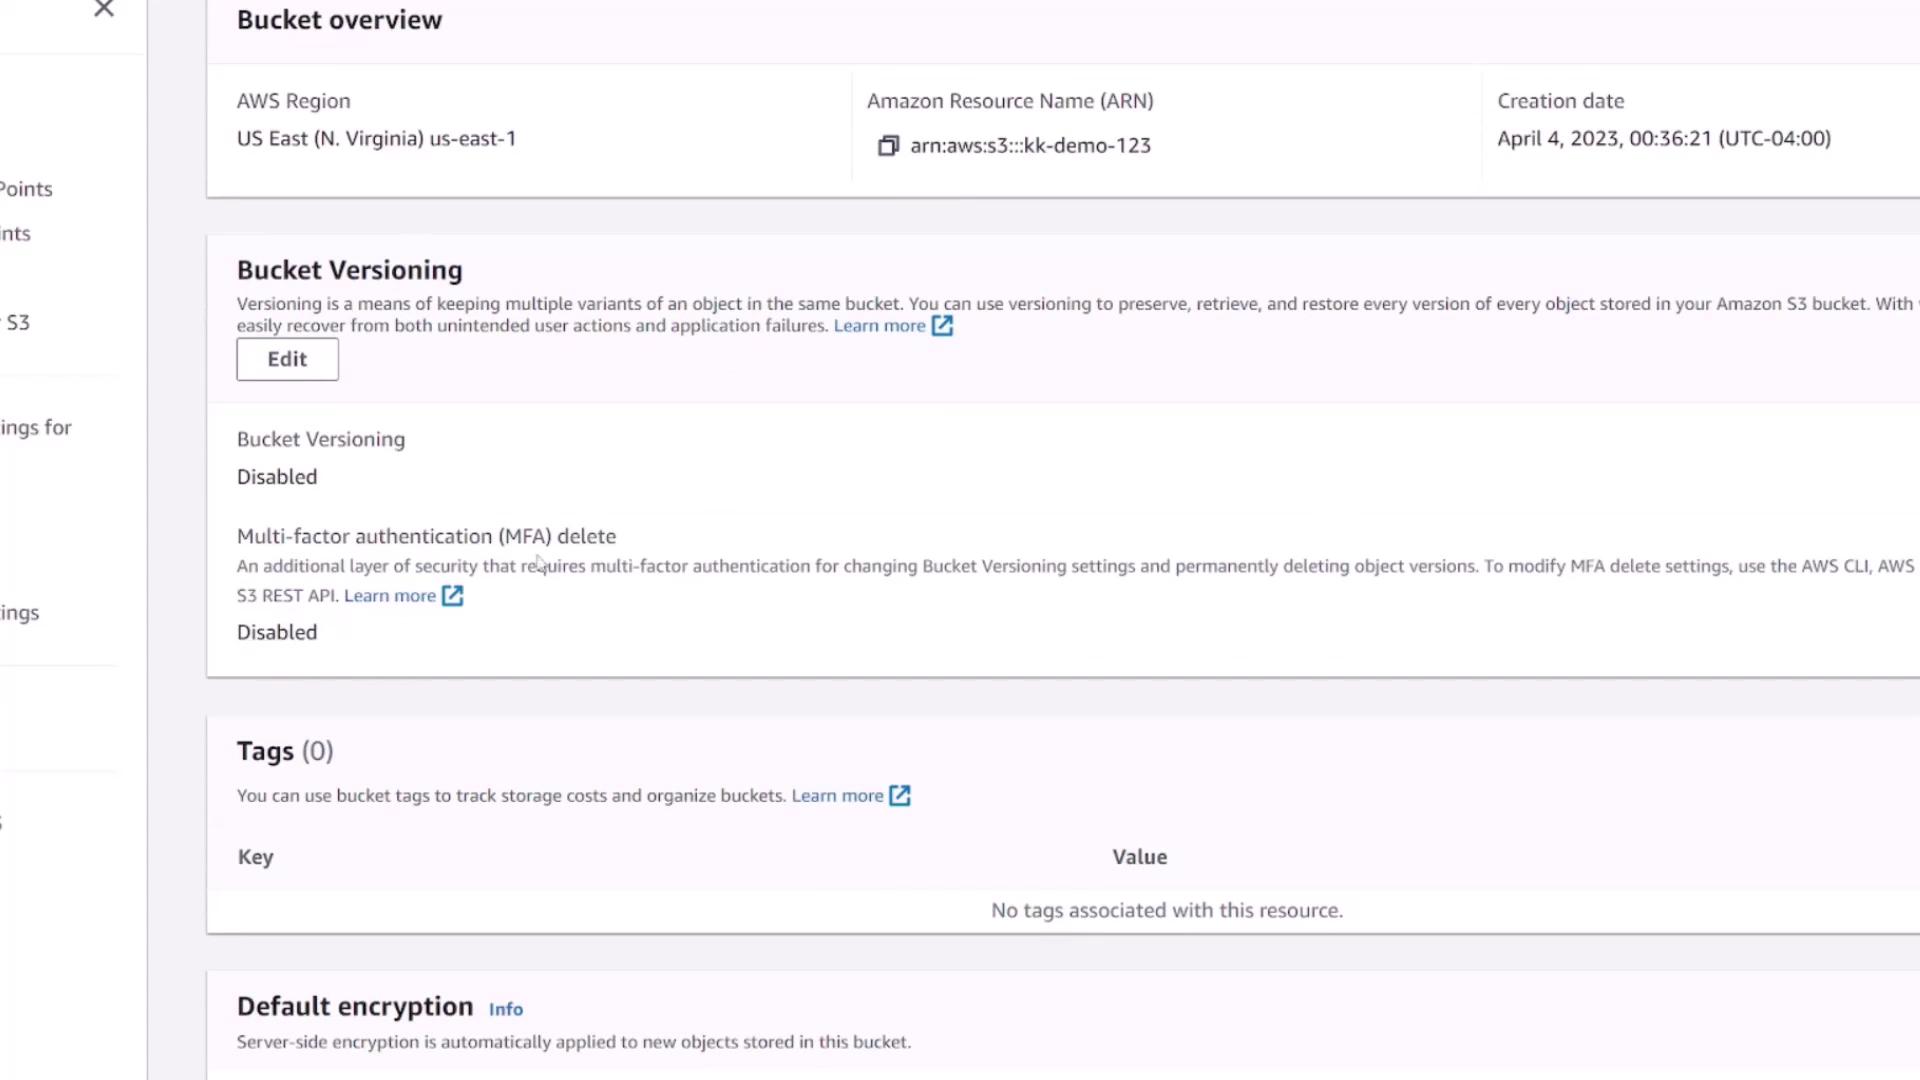Open the sidebar item ending in 'ings for'
Image resolution: width=1920 pixels, height=1080 pixels.
tap(36, 428)
